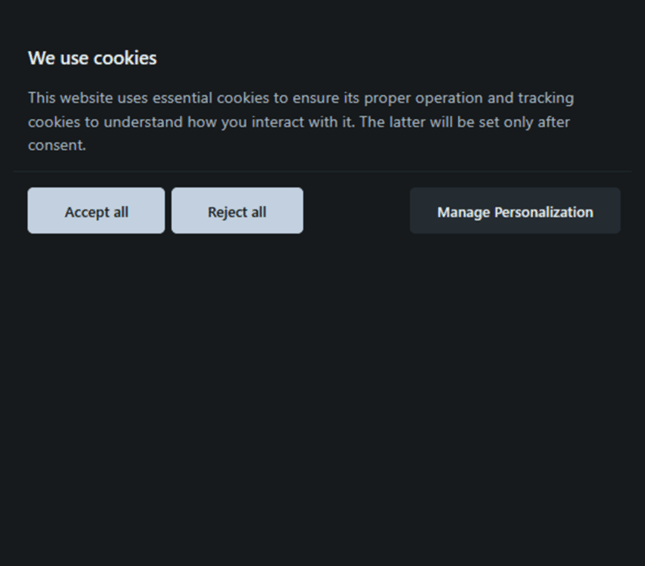Click the cookie description paragraph text
645x566 pixels.
click(x=300, y=121)
